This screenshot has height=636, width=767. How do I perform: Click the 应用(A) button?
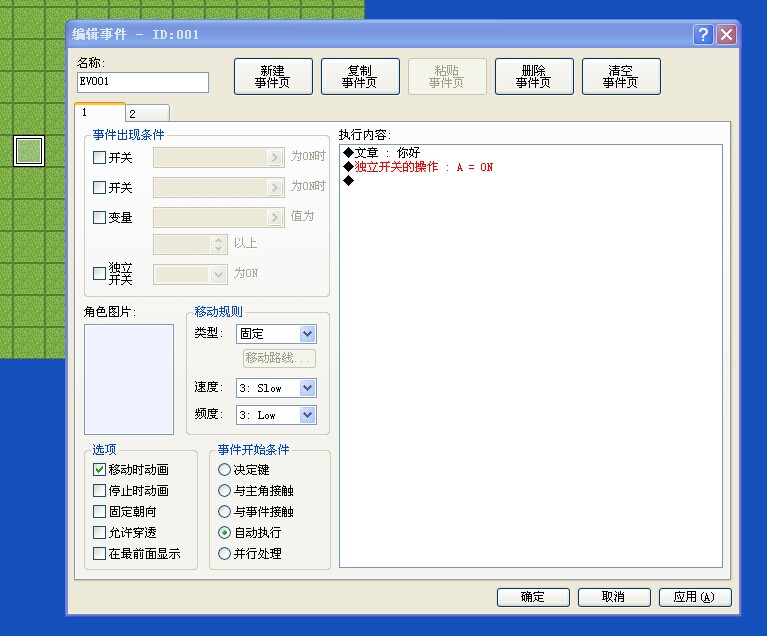pos(695,597)
